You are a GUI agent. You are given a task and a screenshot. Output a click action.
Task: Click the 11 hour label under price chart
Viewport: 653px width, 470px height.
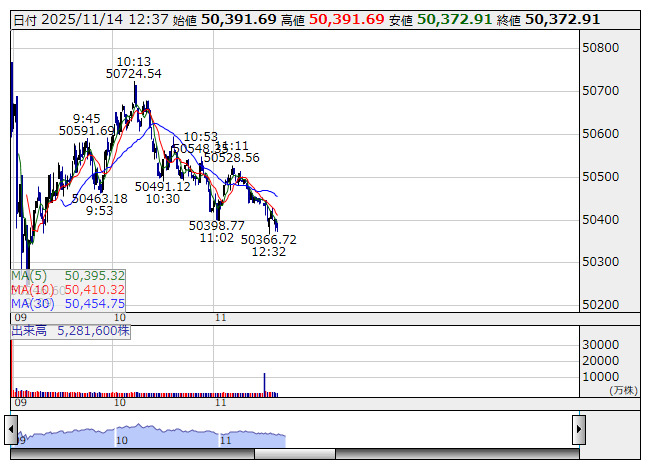pos(221,318)
